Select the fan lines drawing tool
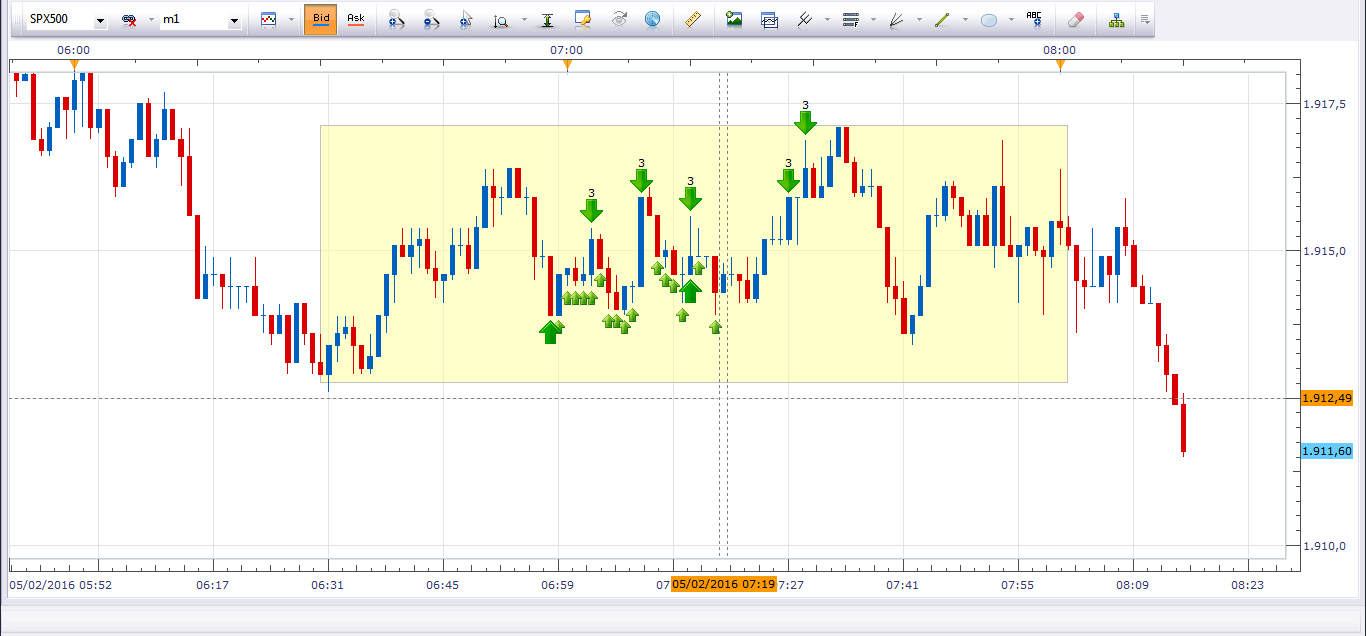The height and width of the screenshot is (636, 1366). 896,19
